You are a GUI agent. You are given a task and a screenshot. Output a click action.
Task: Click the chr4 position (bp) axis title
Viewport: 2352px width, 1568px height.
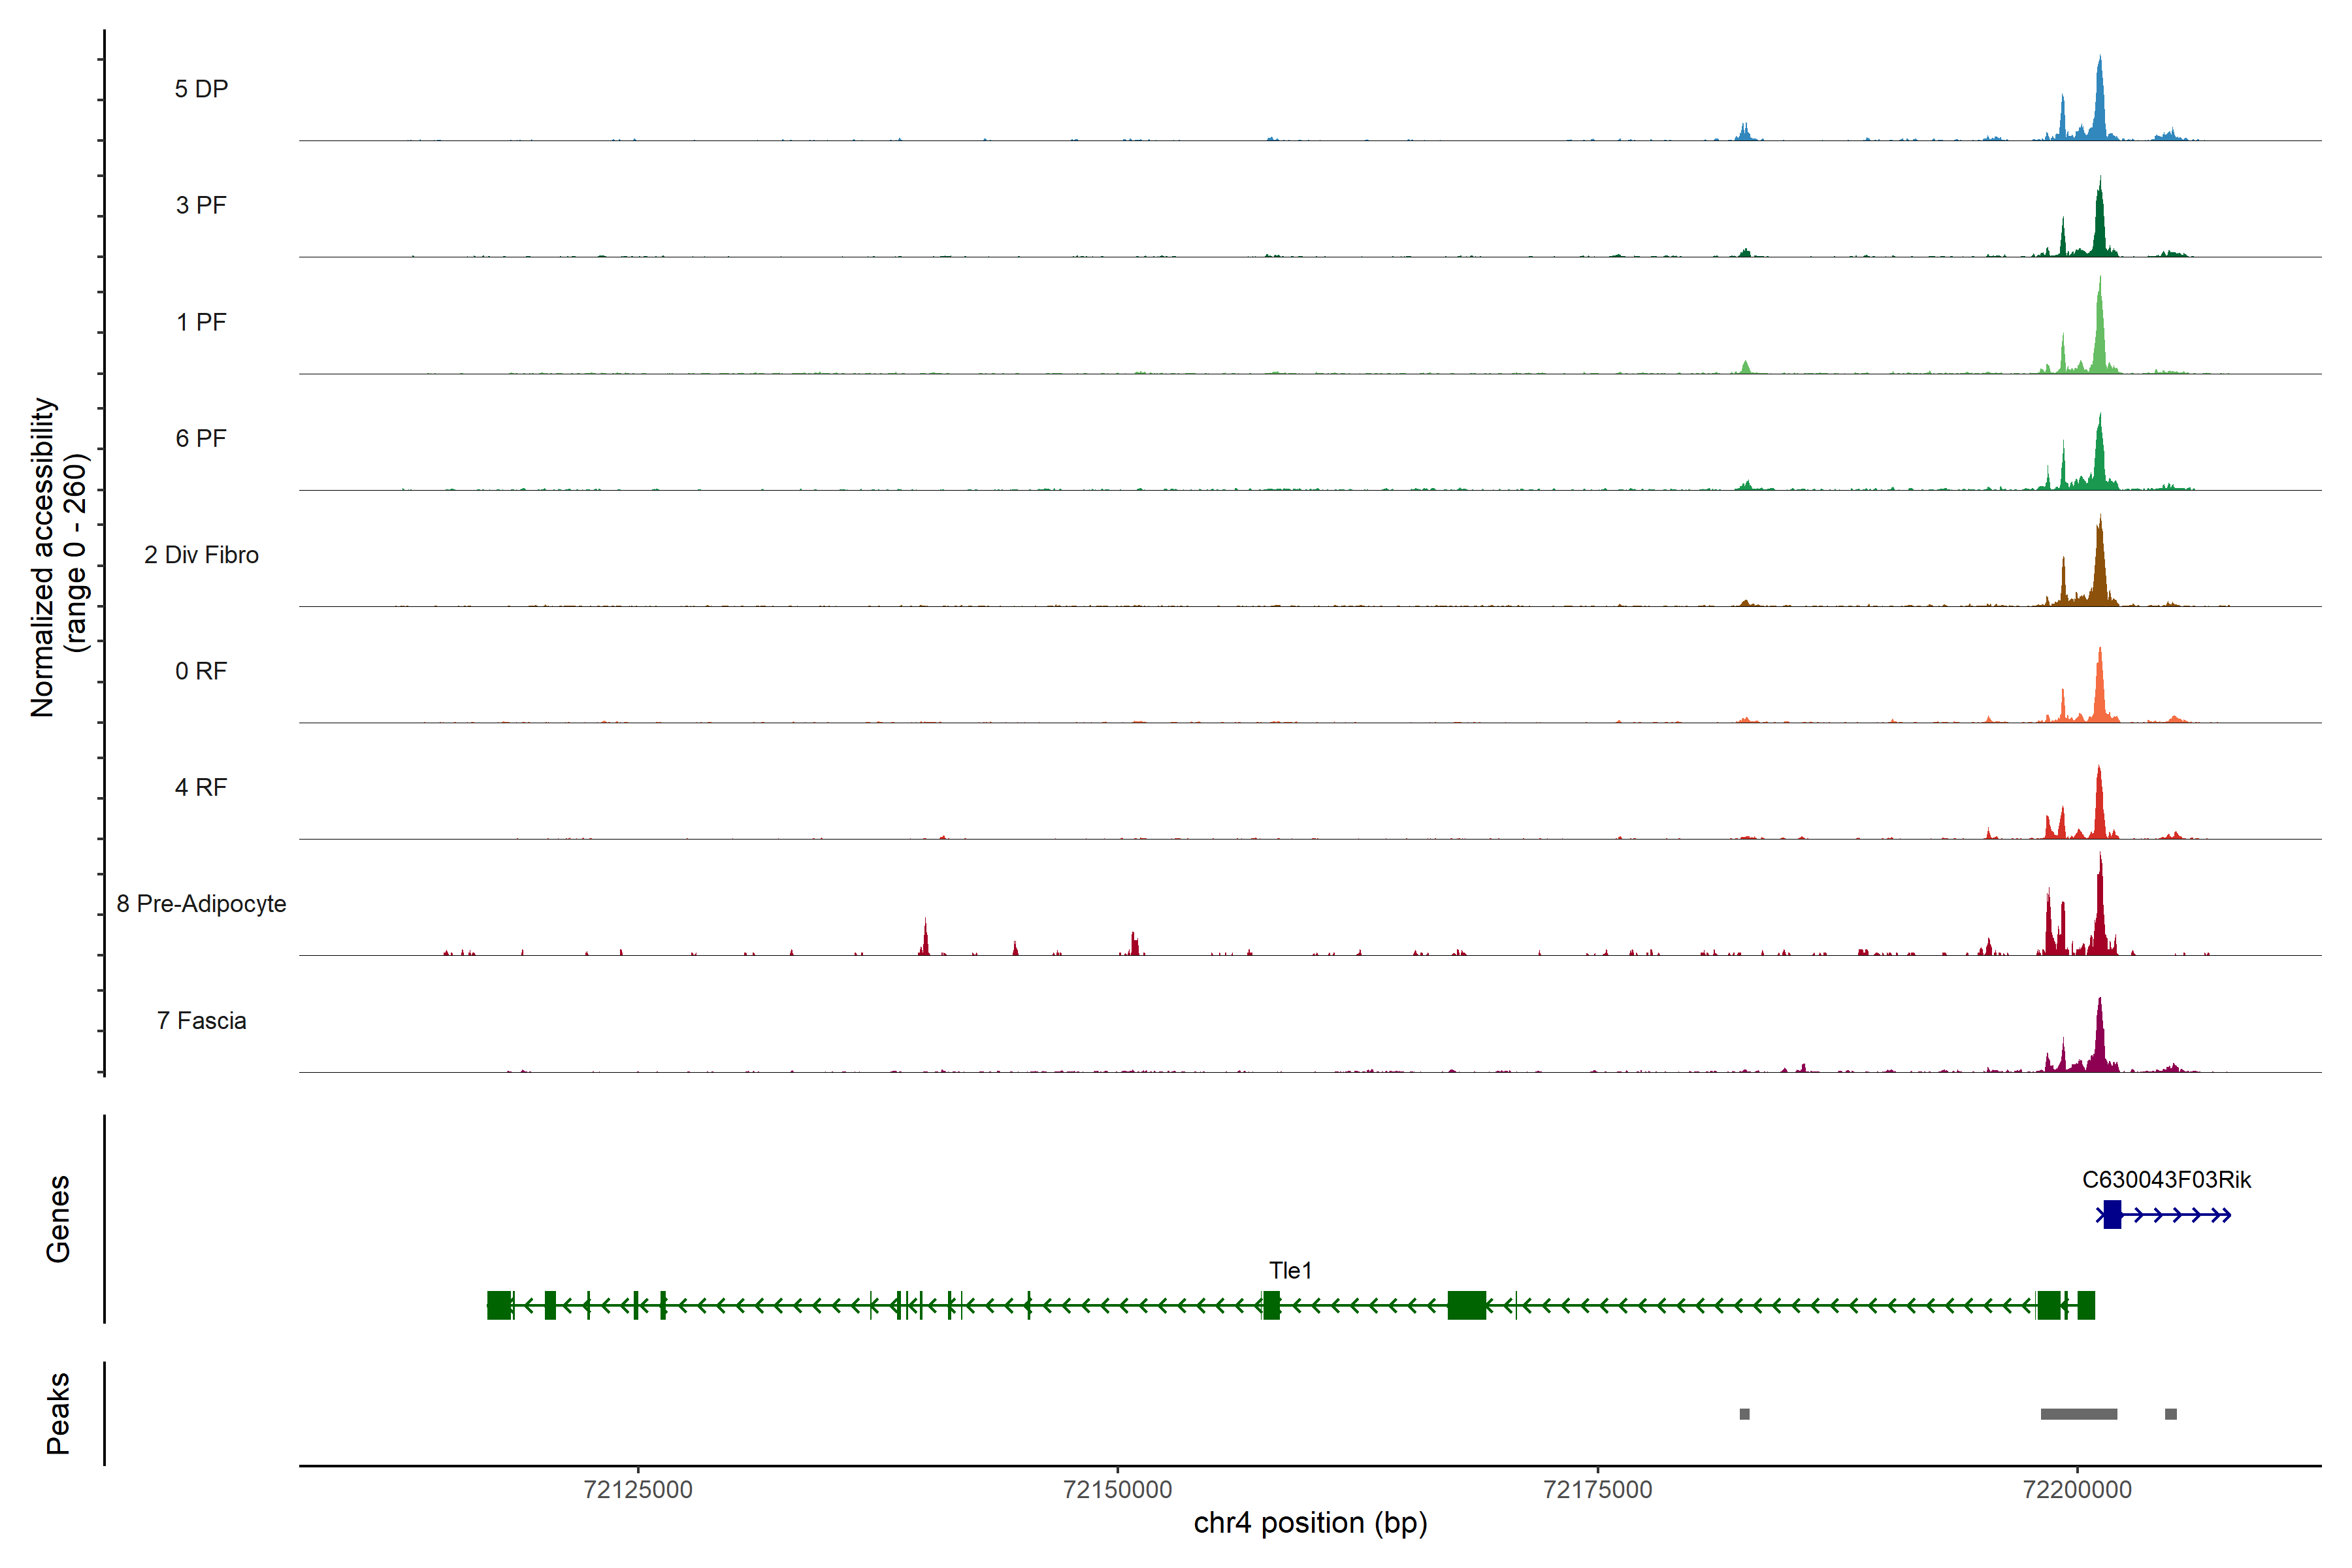click(1310, 1523)
